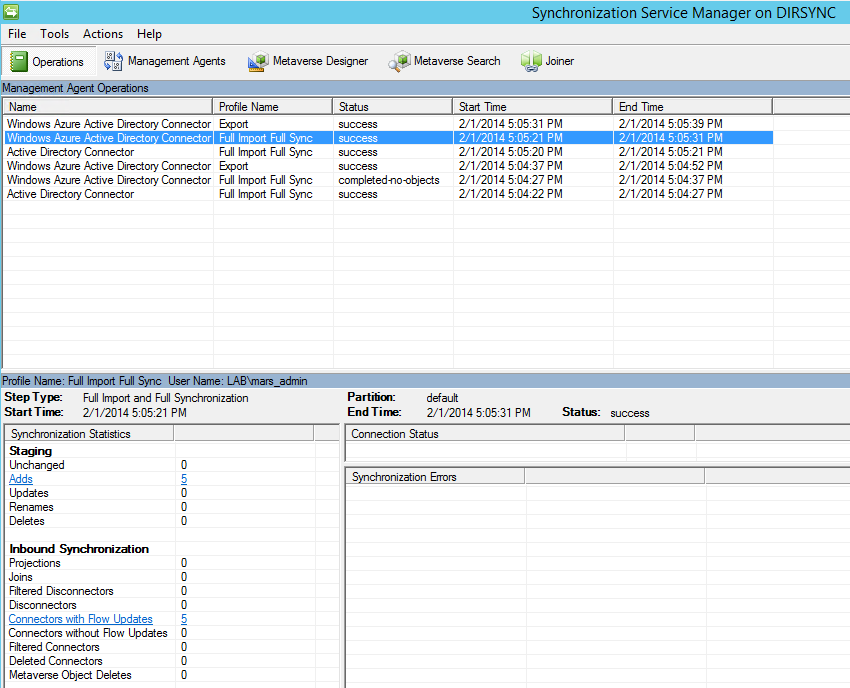Click the application icon in title bar
Viewport: 850px width, 688px height.
tap(11, 12)
